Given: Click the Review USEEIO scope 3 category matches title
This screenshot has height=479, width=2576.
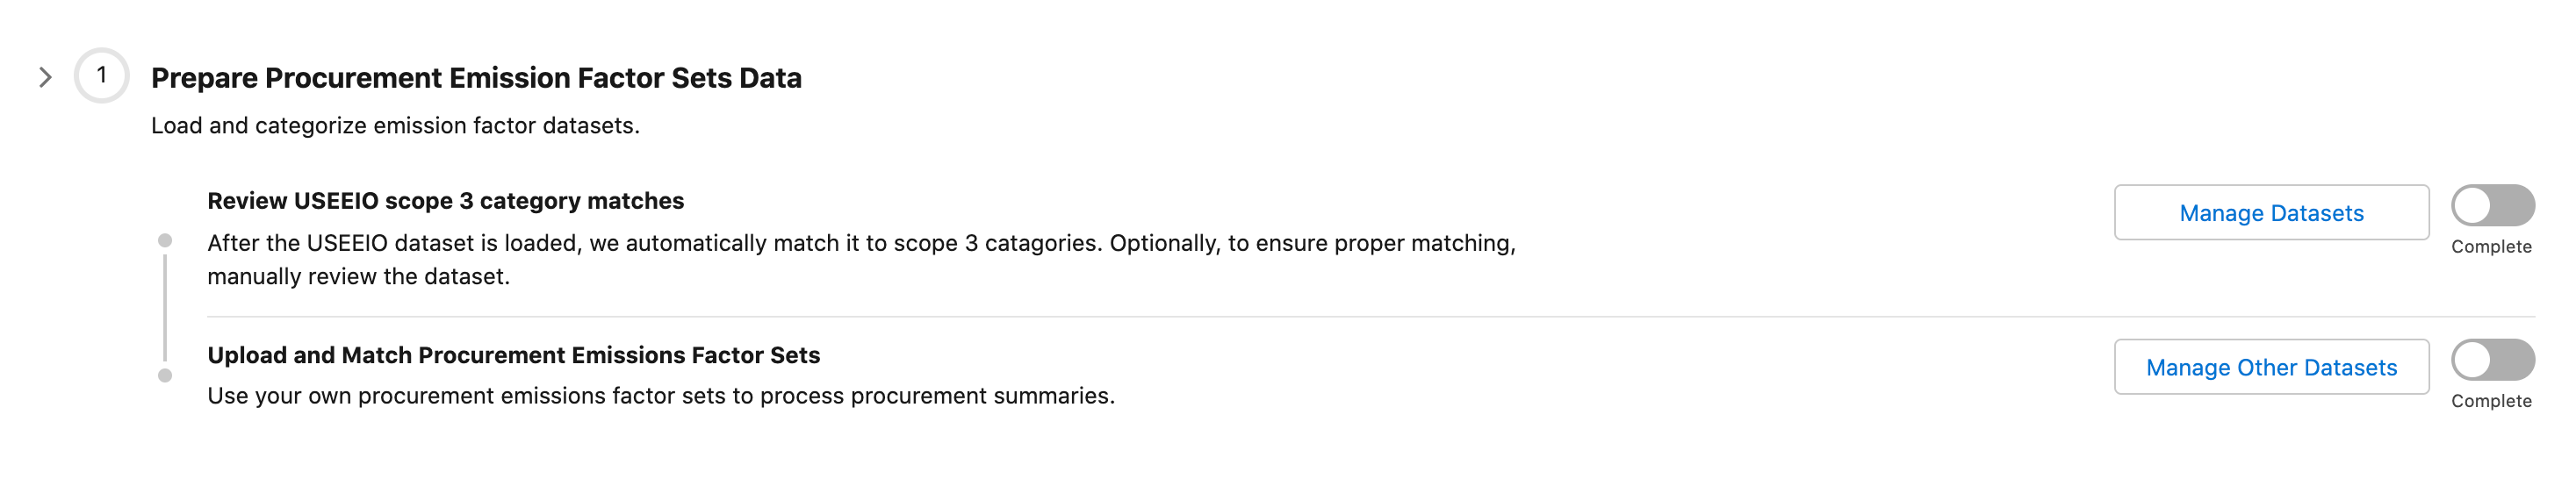Looking at the screenshot, I should click(x=445, y=201).
